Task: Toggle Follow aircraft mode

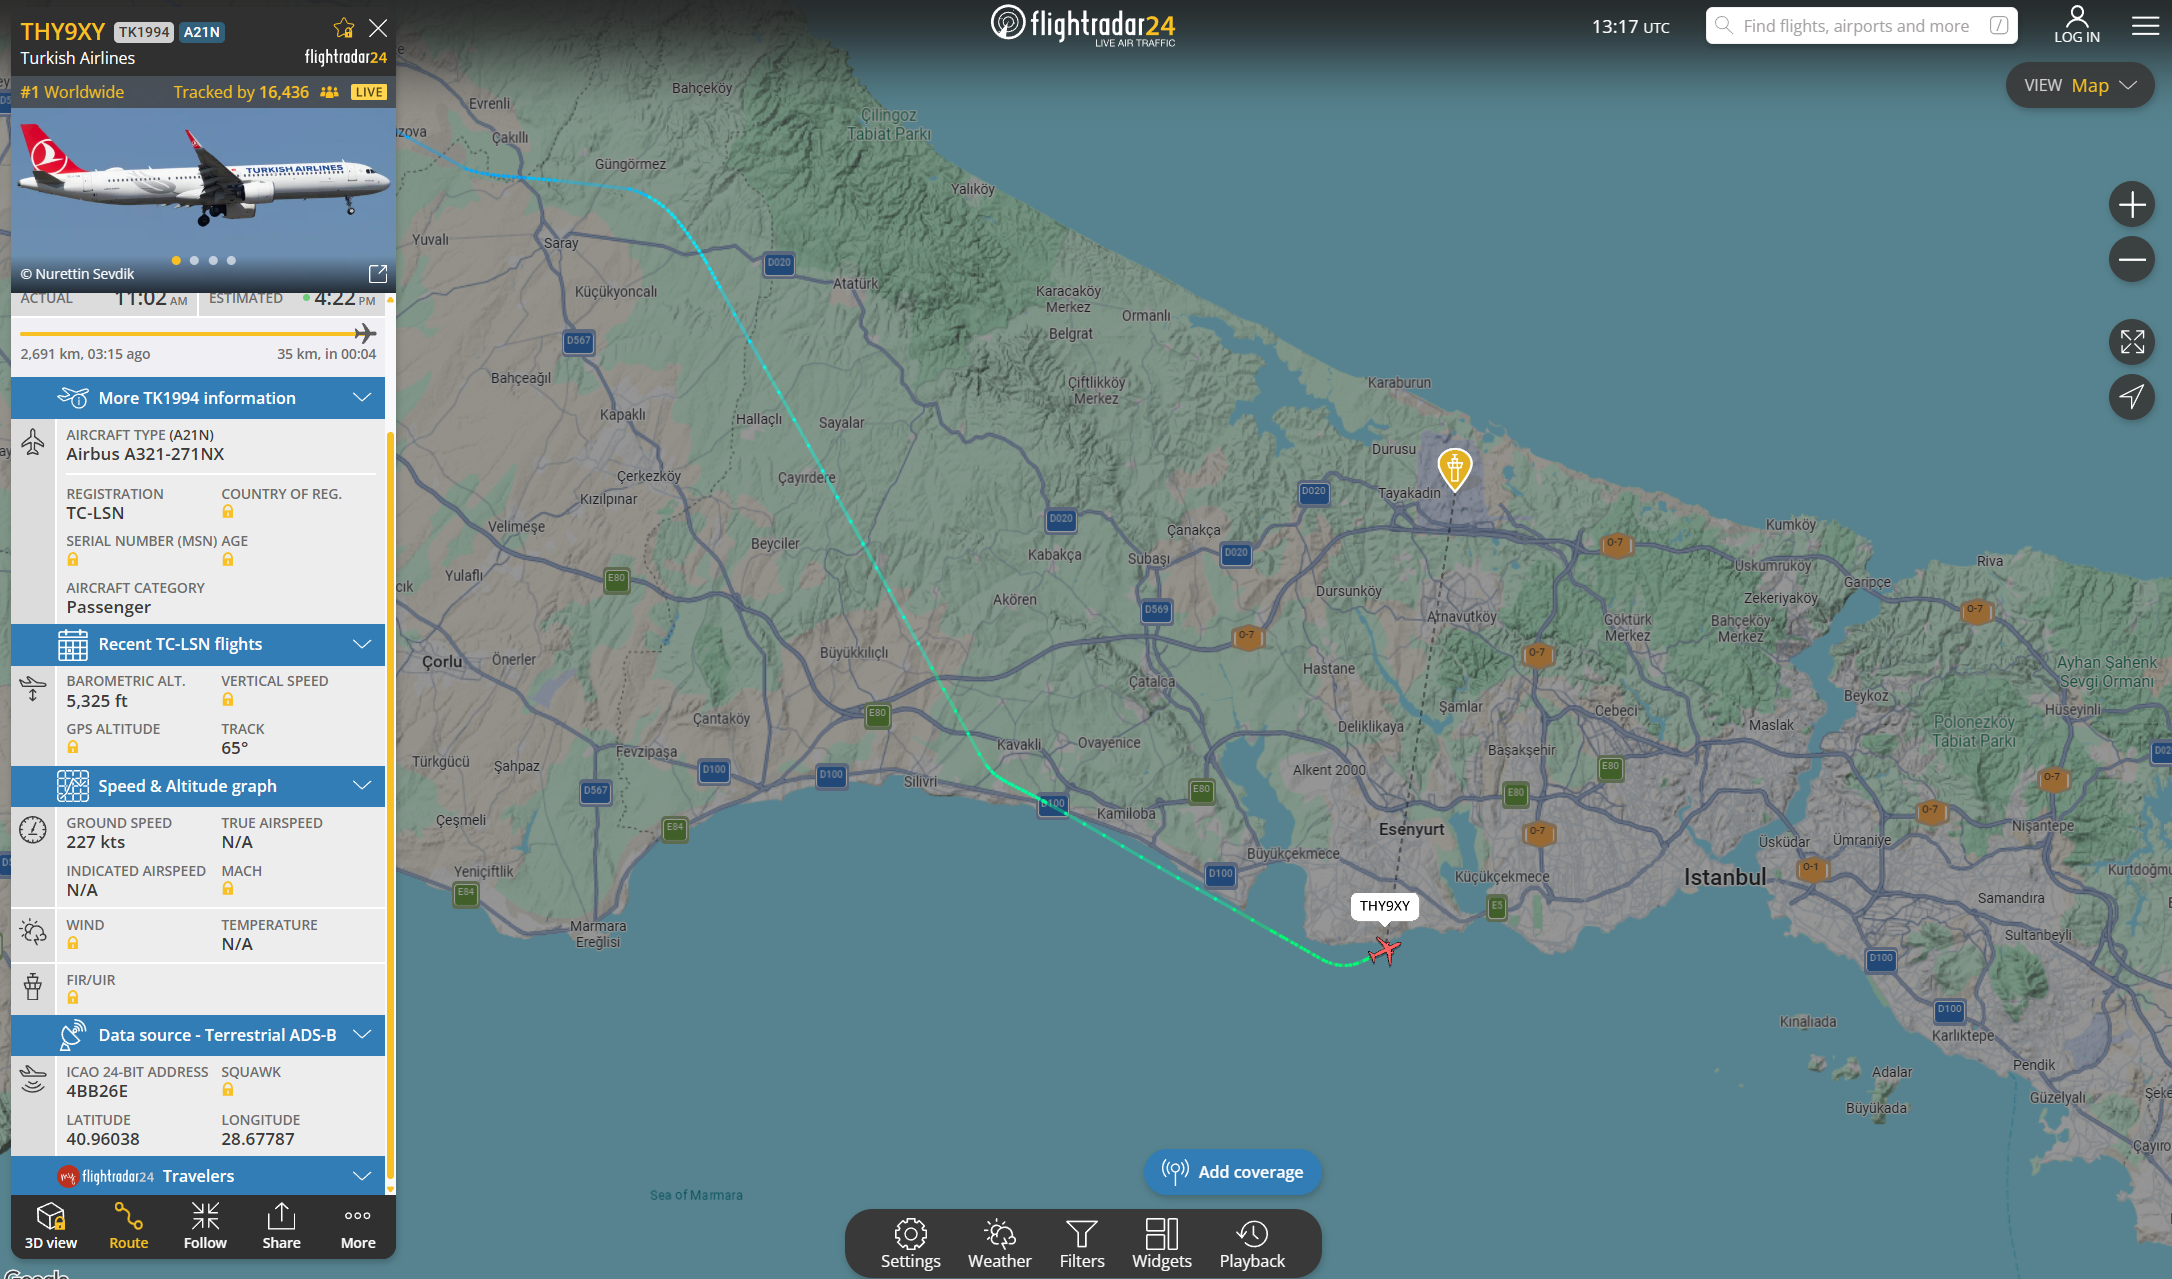Action: point(205,1226)
